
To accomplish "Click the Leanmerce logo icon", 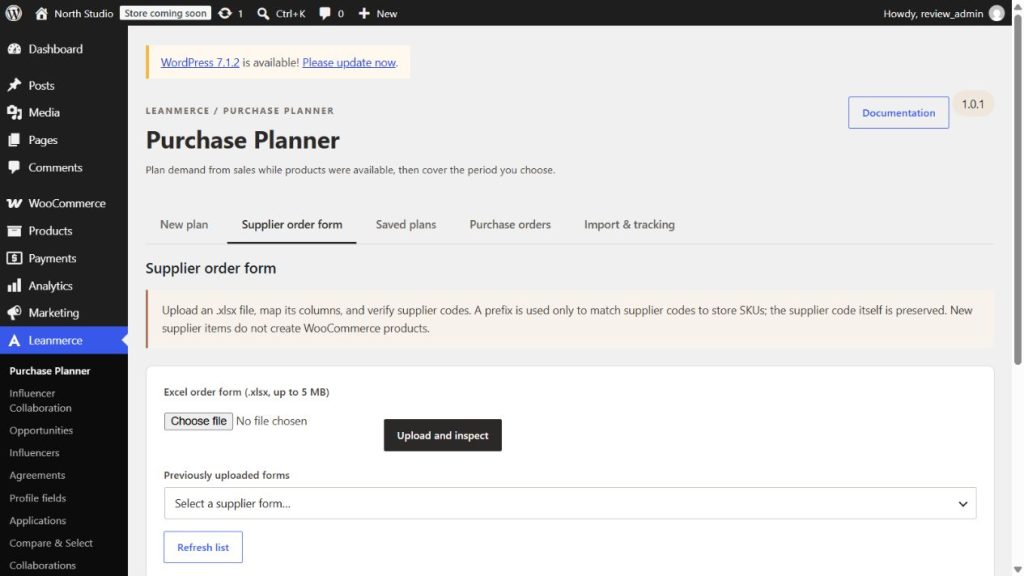I will pyautogui.click(x=14, y=340).
